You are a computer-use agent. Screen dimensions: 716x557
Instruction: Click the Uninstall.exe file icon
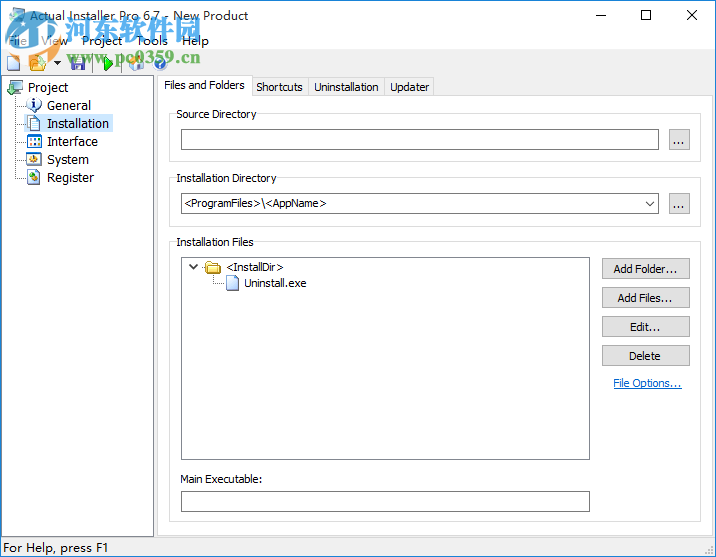point(232,283)
